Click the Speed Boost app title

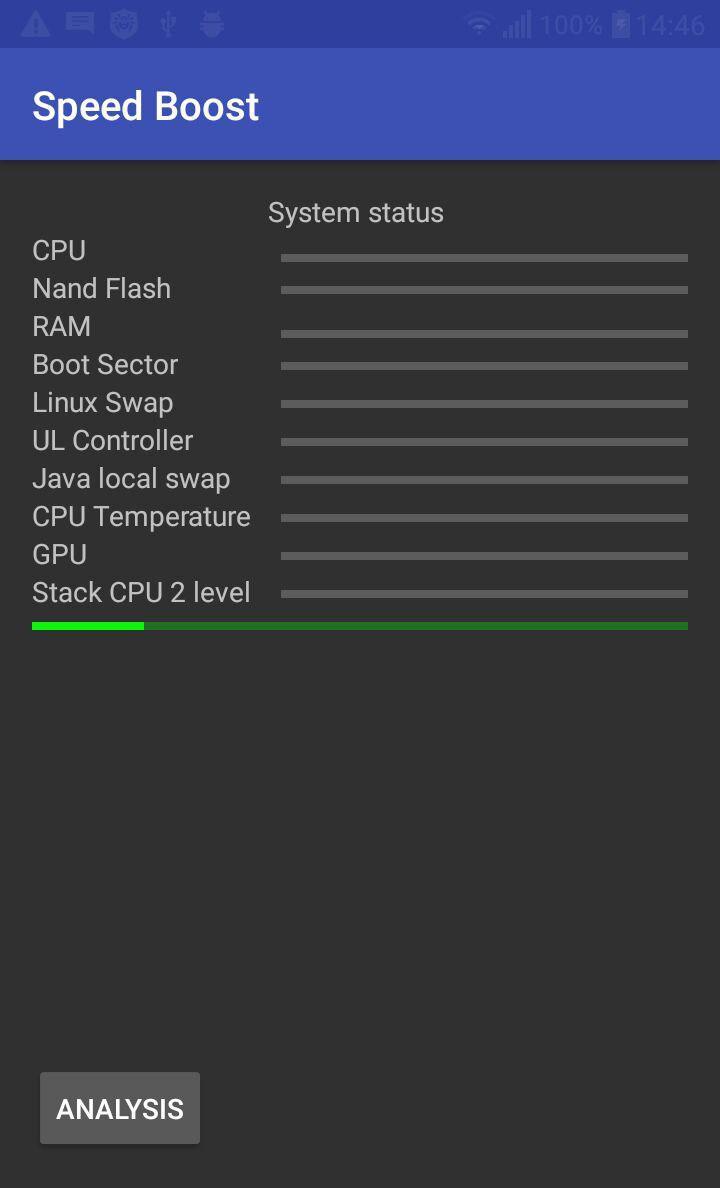(x=146, y=106)
